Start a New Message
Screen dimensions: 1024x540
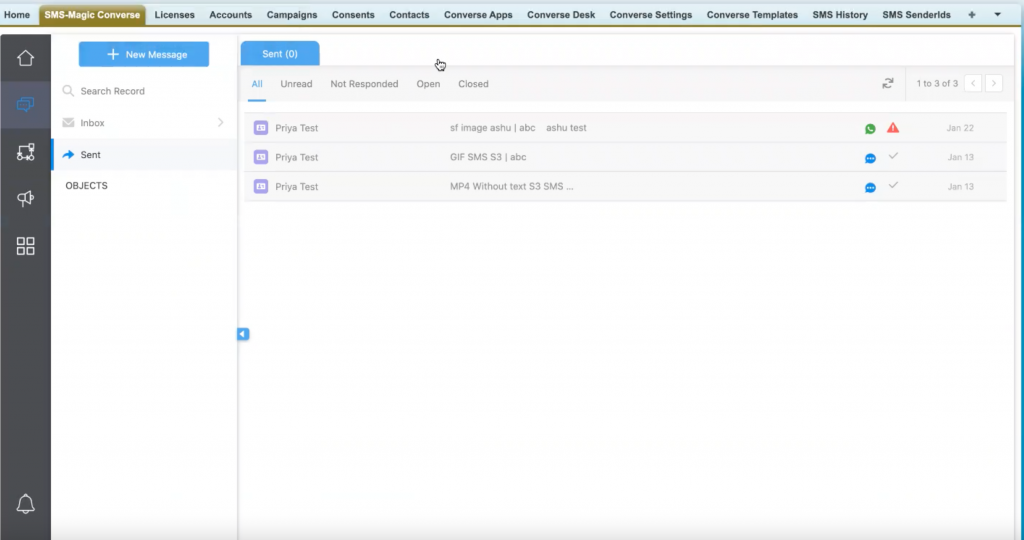click(x=144, y=54)
